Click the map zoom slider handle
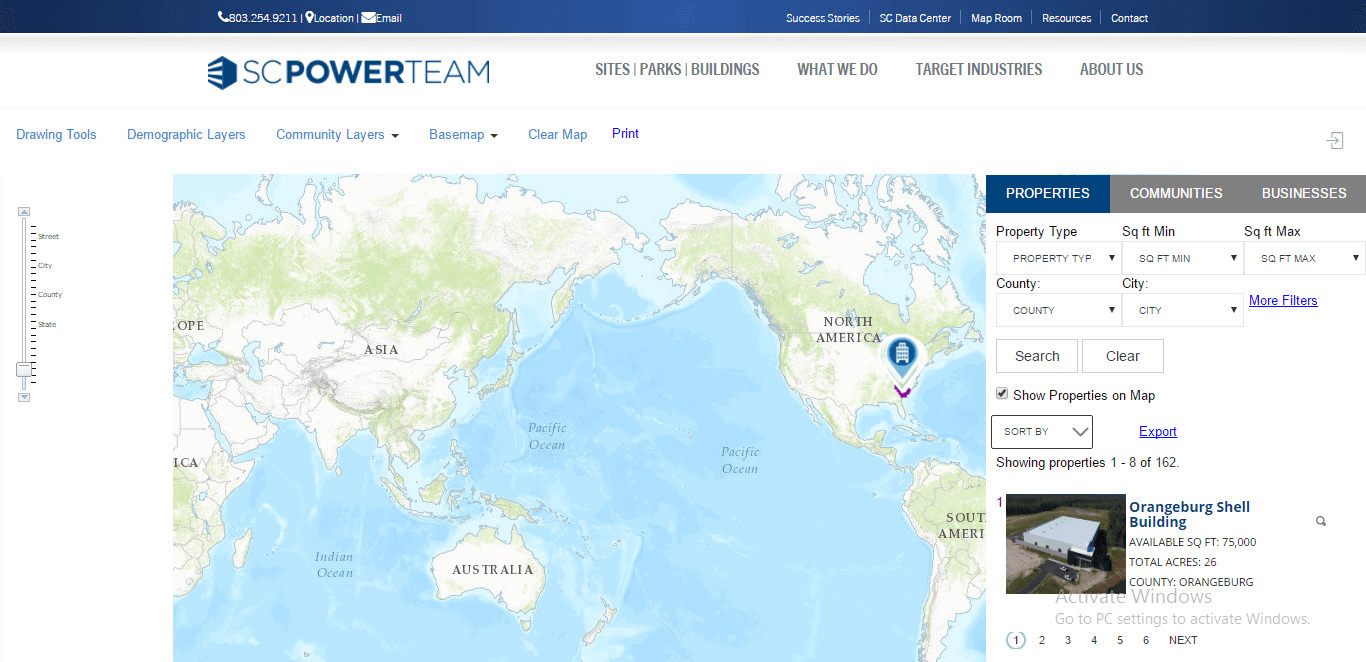 [x=24, y=370]
